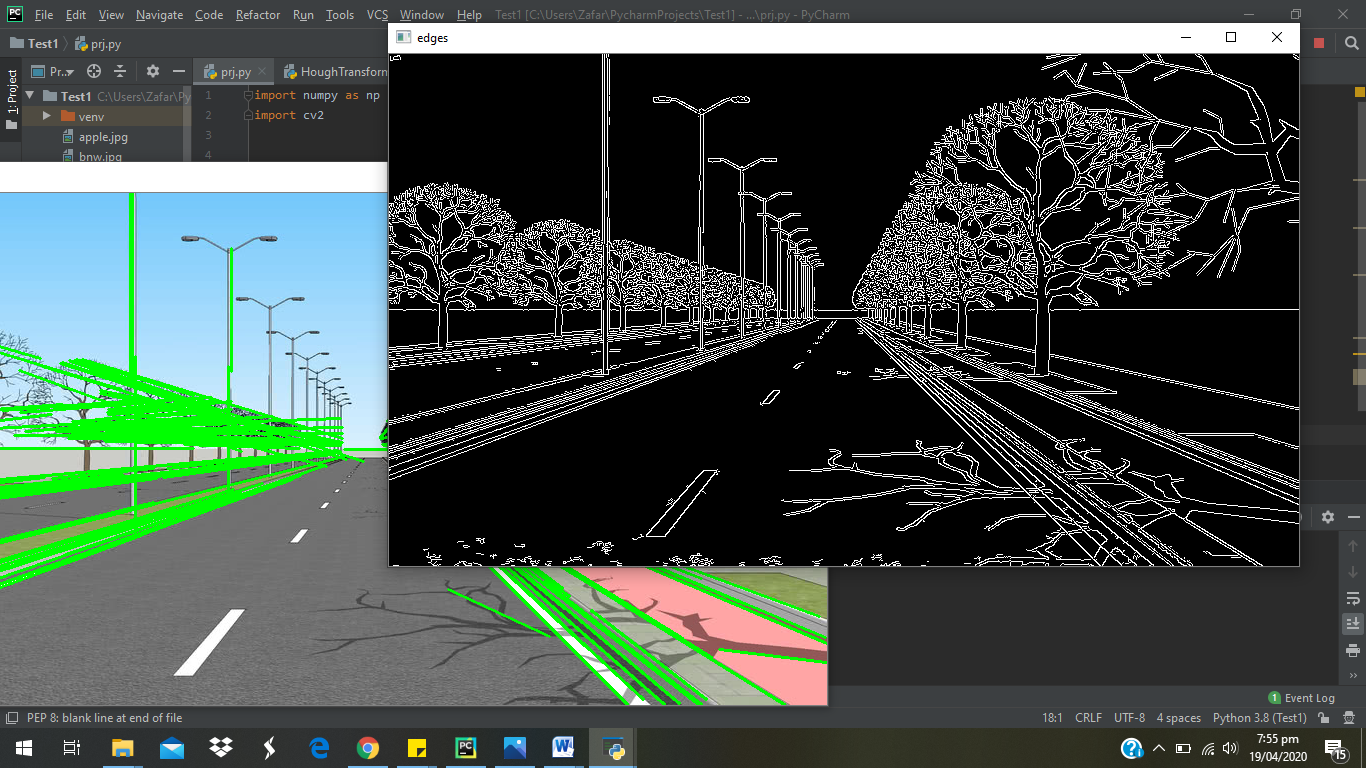Screen dimensions: 1366x768
Task: Open the system volume control
Action: 1229,747
